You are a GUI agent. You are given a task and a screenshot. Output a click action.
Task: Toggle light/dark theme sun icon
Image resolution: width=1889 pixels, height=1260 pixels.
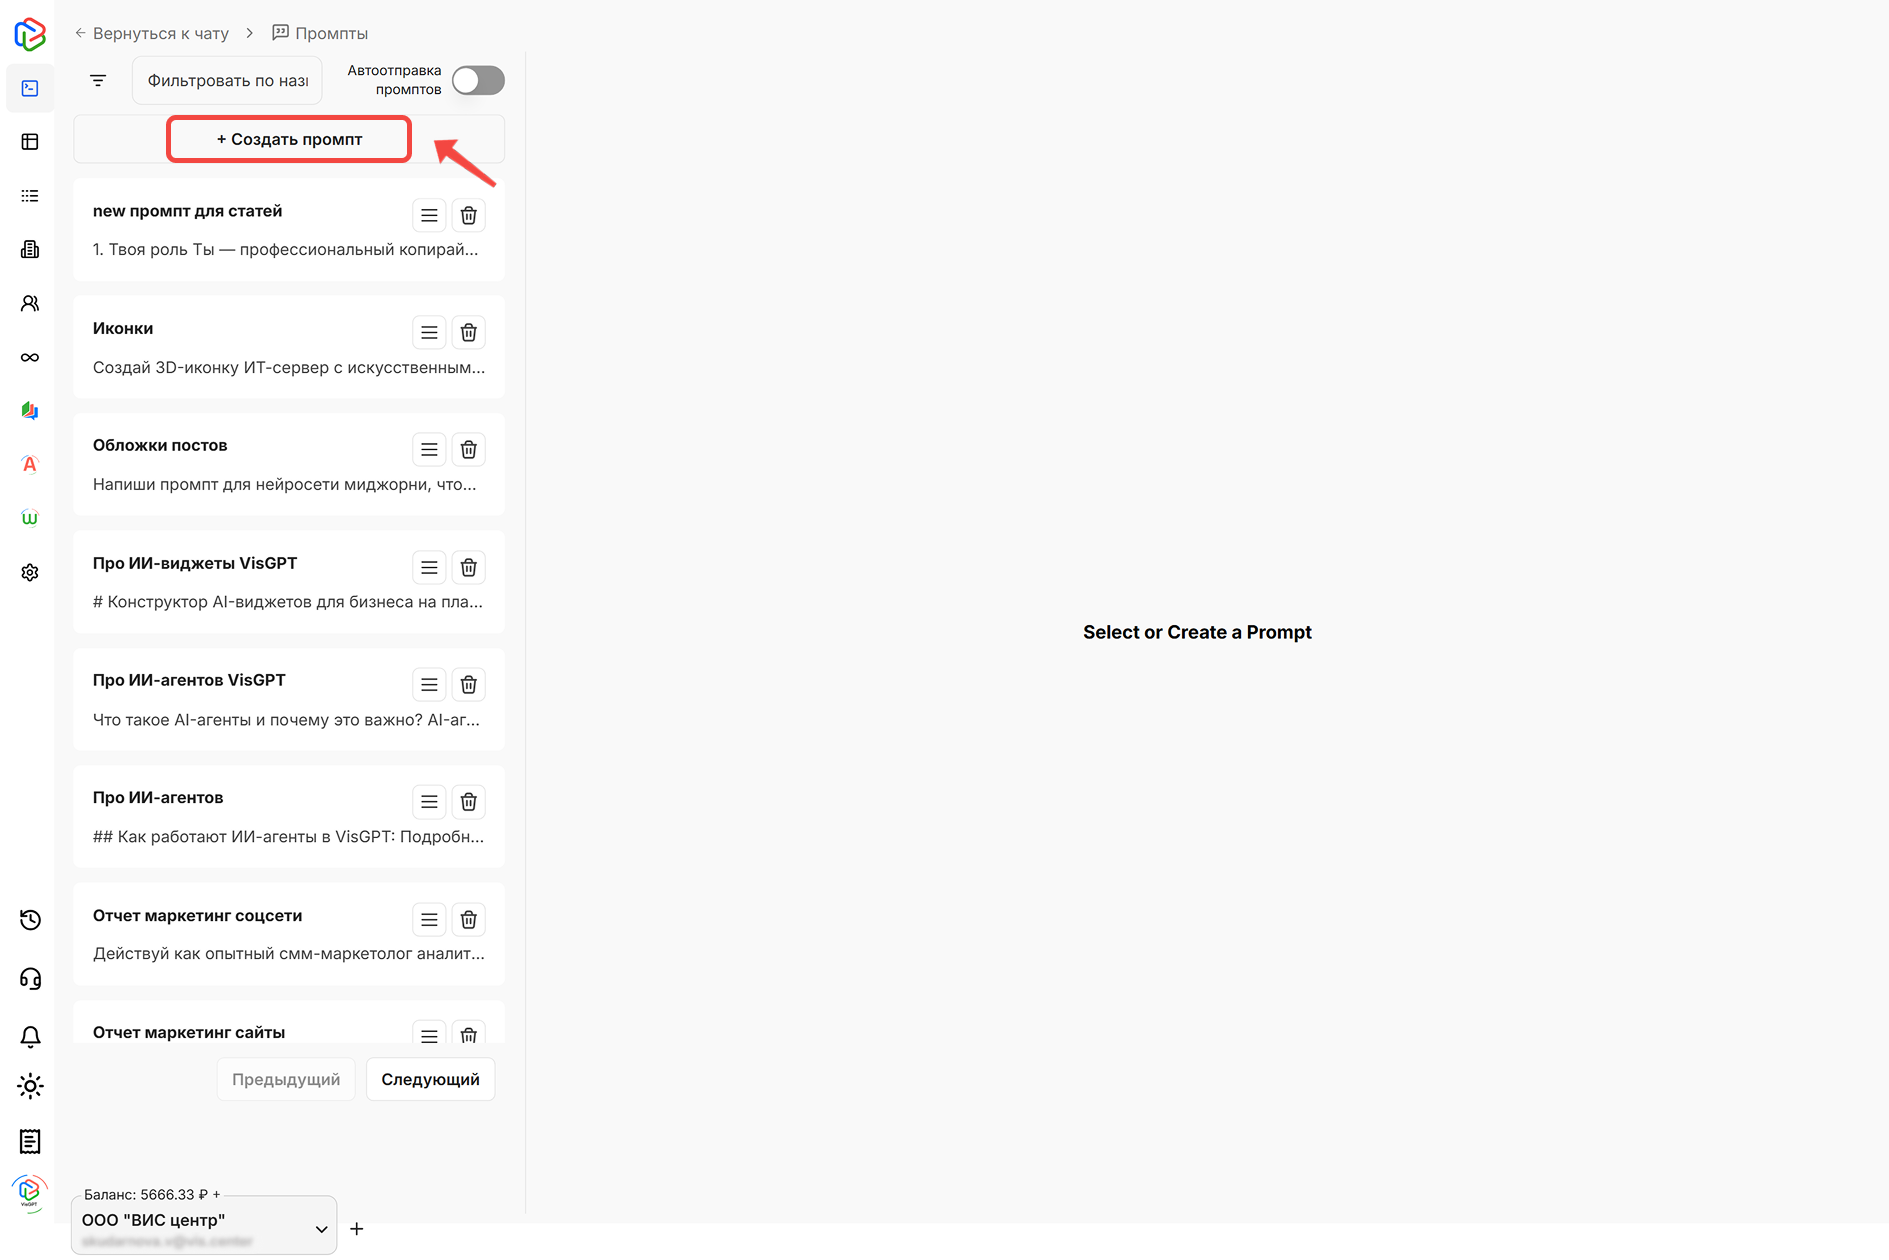click(x=30, y=1086)
